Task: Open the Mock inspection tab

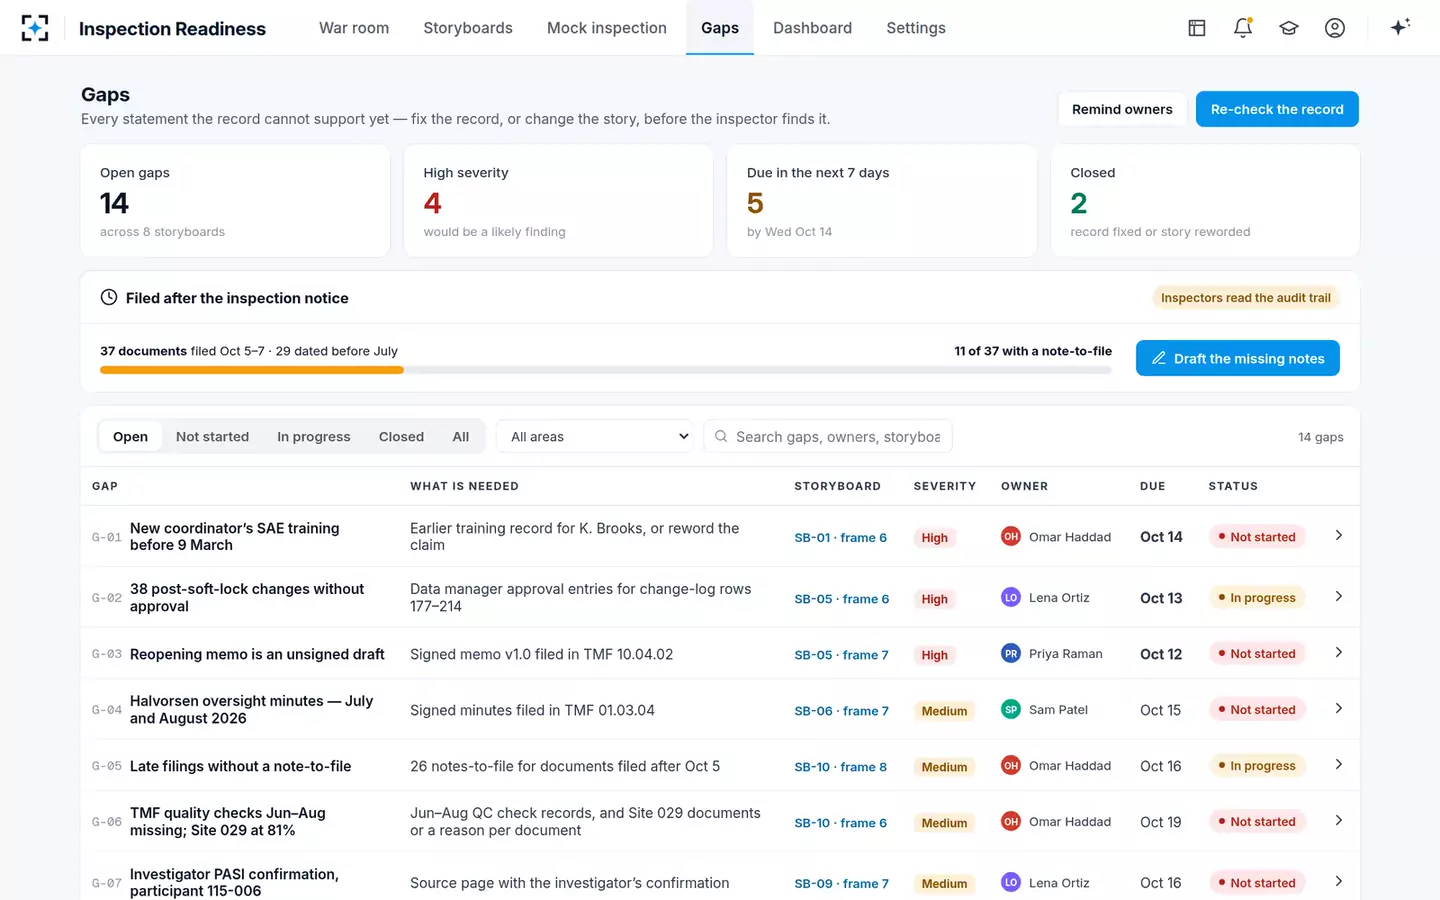Action: coord(607,28)
